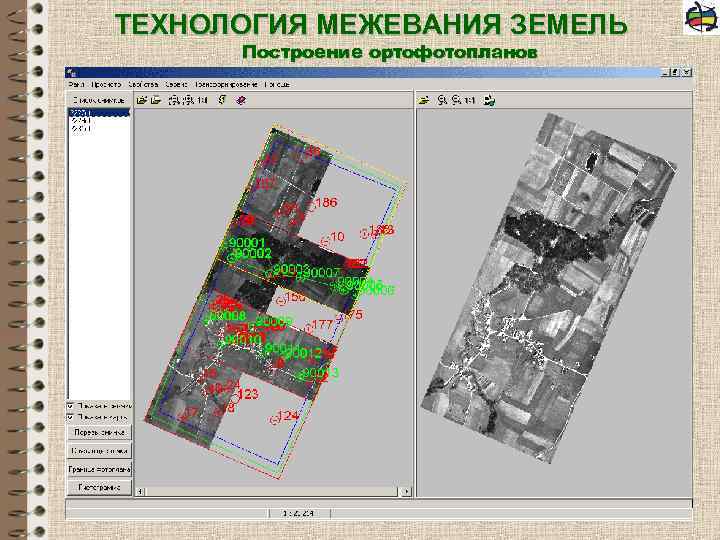Click the application icon in the title bar

tap(72, 73)
